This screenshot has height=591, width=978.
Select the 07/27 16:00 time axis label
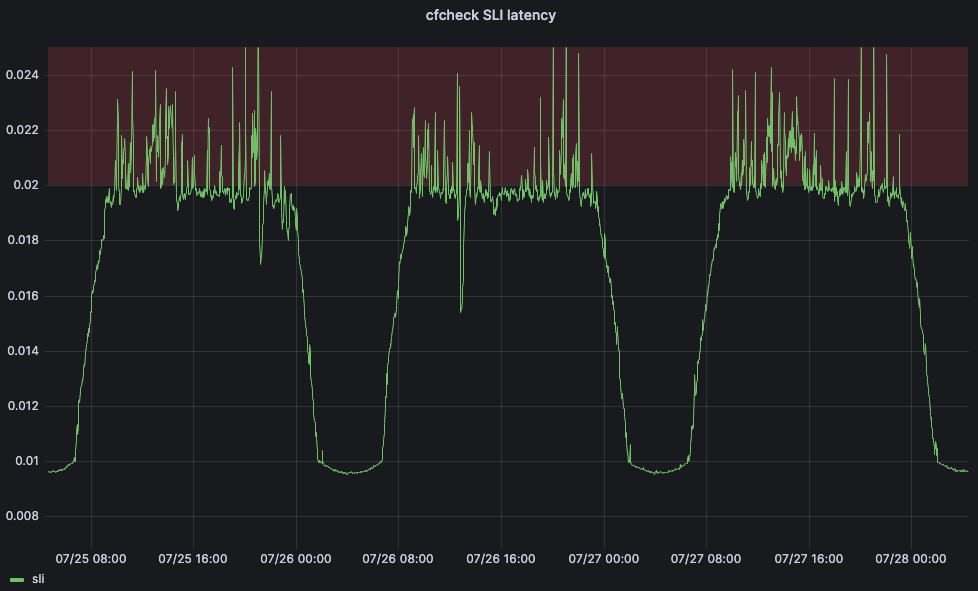[808, 559]
